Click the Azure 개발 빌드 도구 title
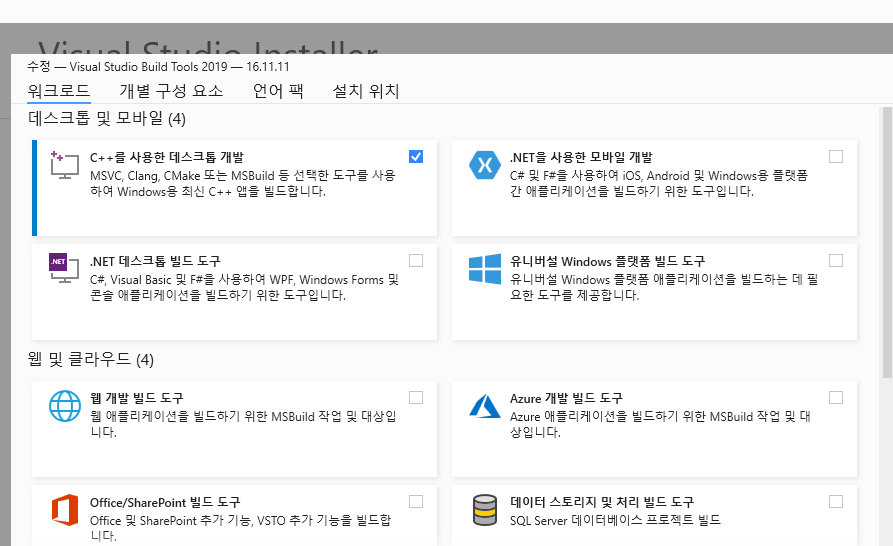This screenshot has height=546, width=893. 566,398
